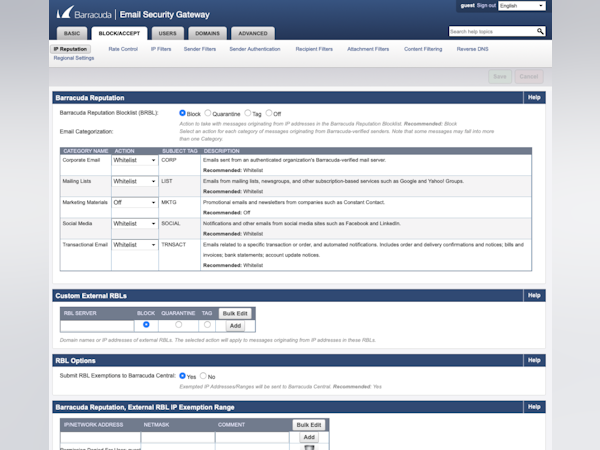
Task: Open the Recipient Filters subpage
Action: pos(314,49)
